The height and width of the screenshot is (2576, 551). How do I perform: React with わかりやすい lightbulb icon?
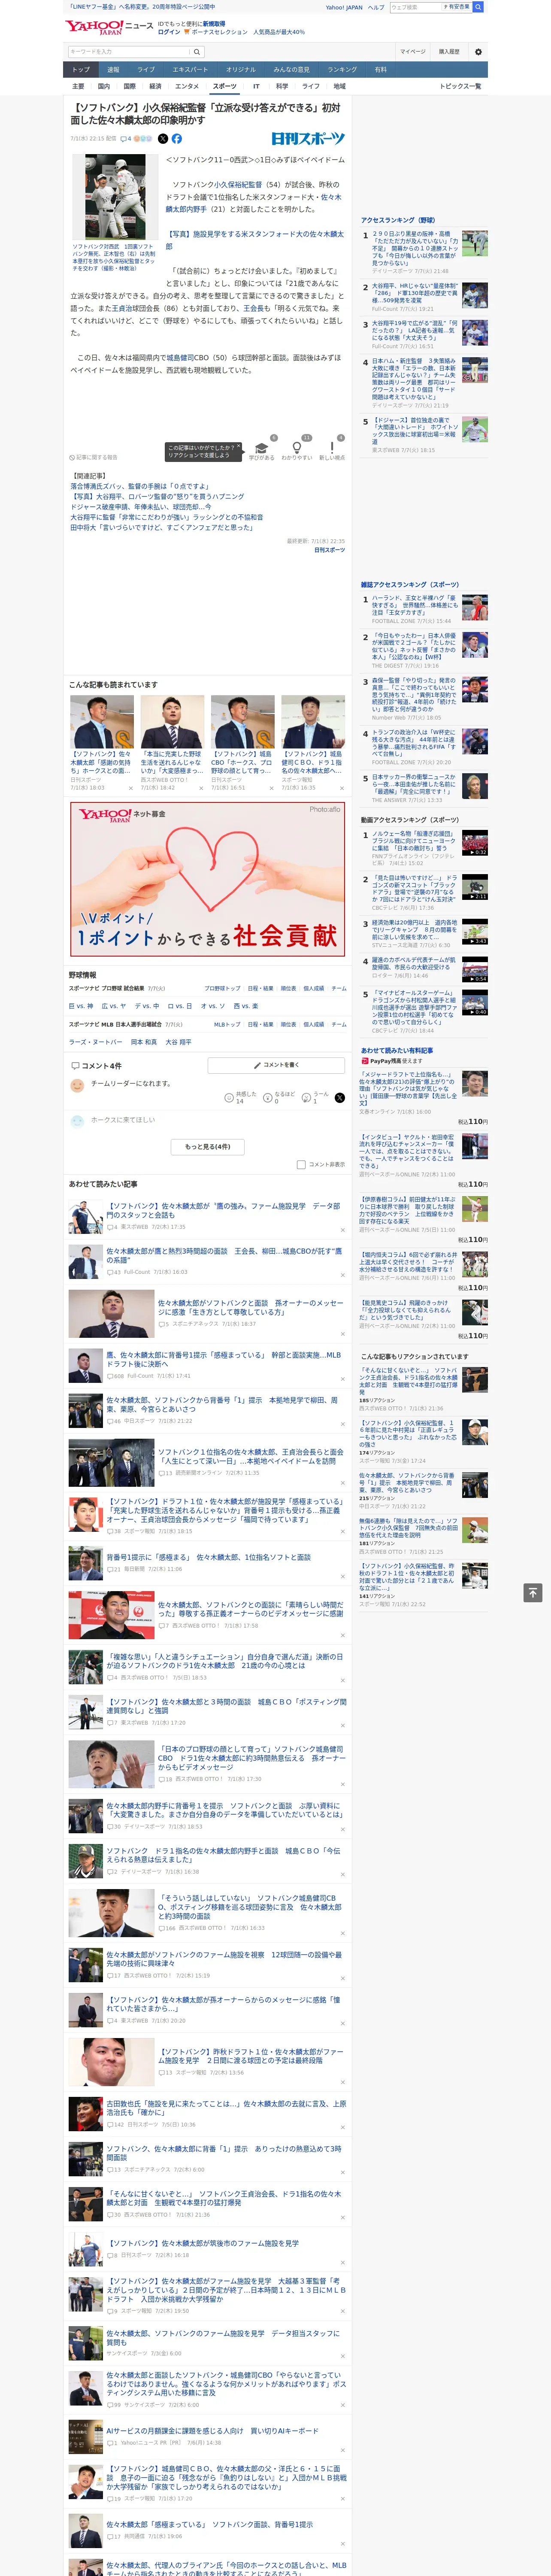coord(296,448)
